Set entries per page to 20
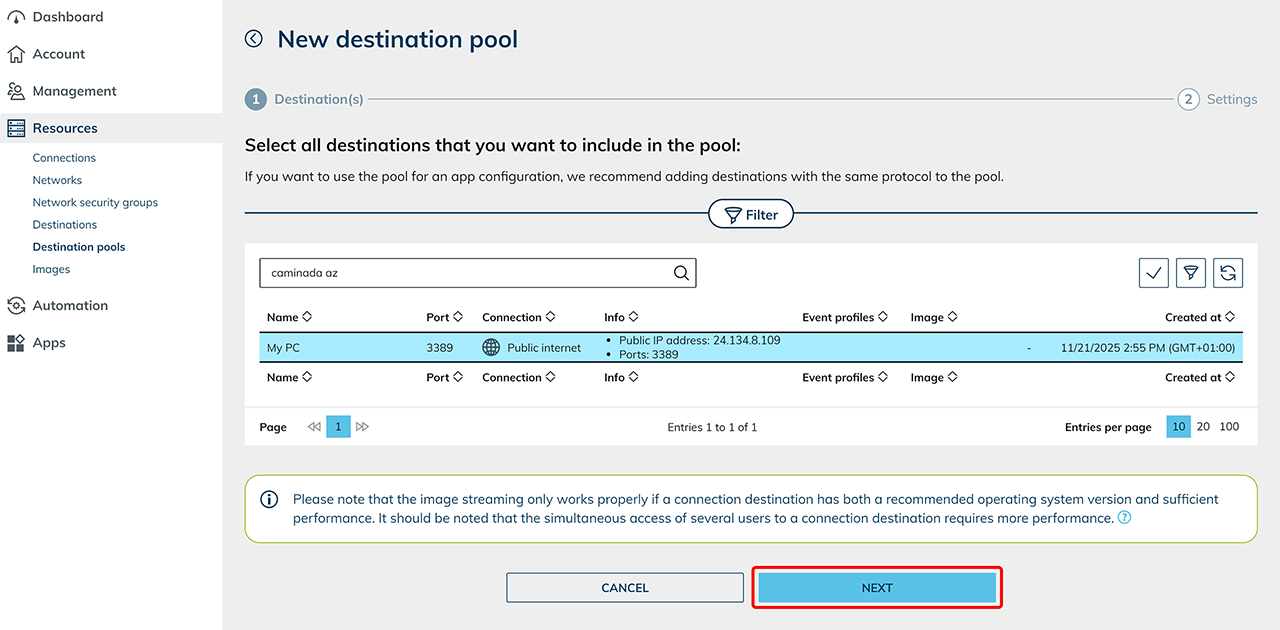 pos(1203,427)
